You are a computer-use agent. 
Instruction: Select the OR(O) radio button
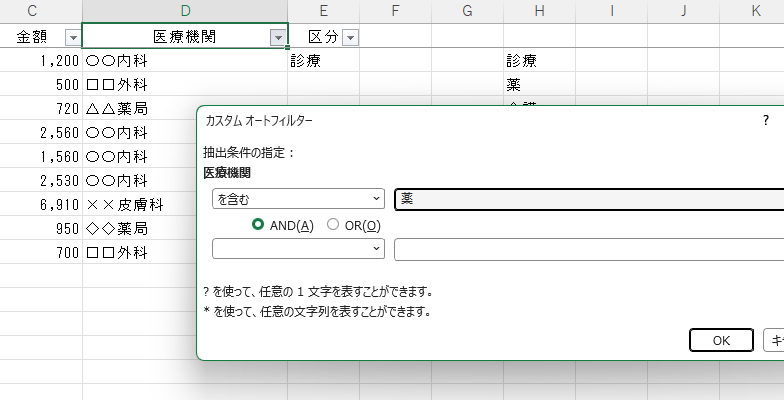tap(333, 225)
